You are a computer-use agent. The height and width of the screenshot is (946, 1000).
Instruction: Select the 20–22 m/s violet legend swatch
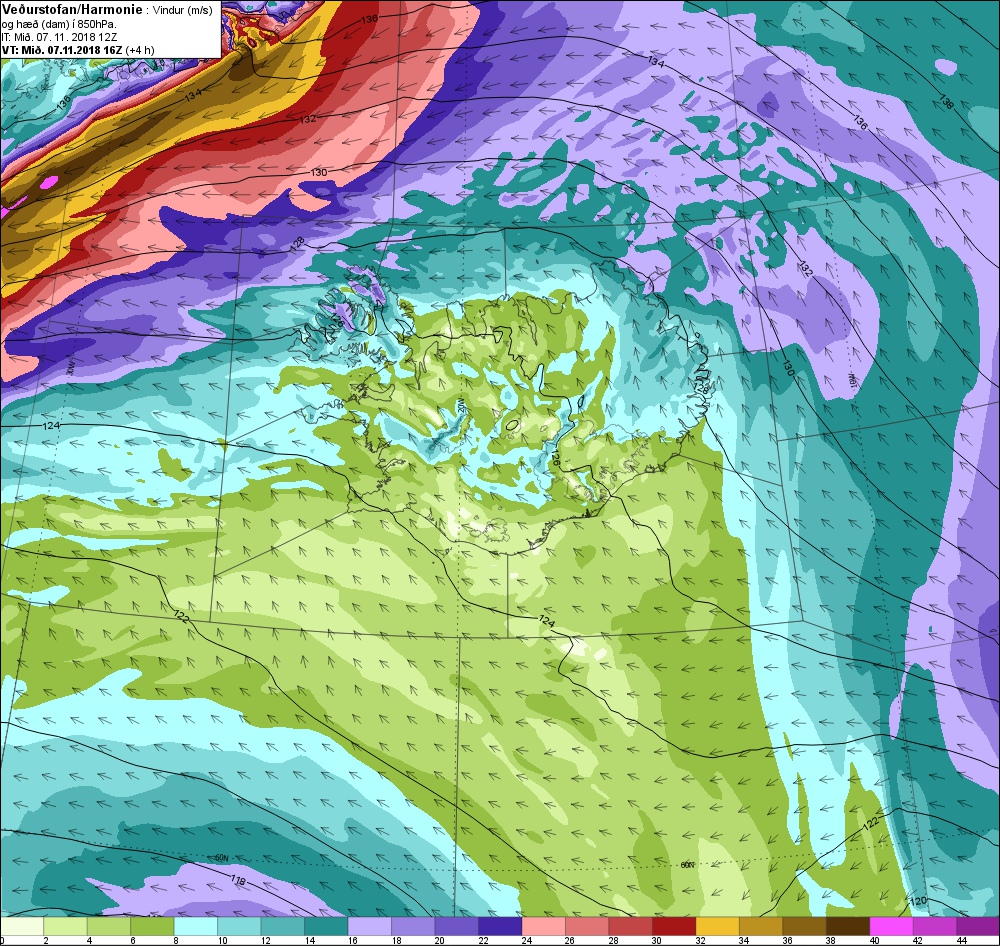tap(456, 926)
